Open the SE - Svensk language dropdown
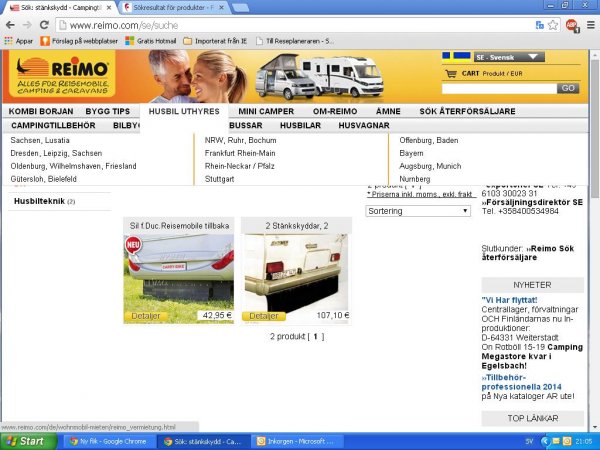The image size is (600, 450). point(509,57)
